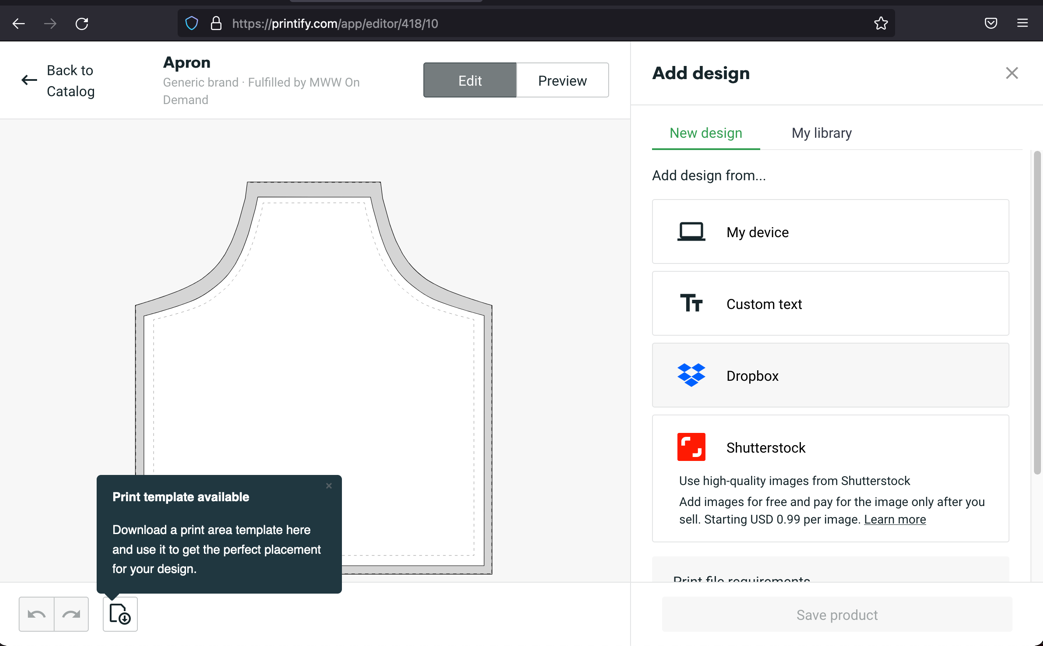Activate the Edit mode button

coord(470,81)
